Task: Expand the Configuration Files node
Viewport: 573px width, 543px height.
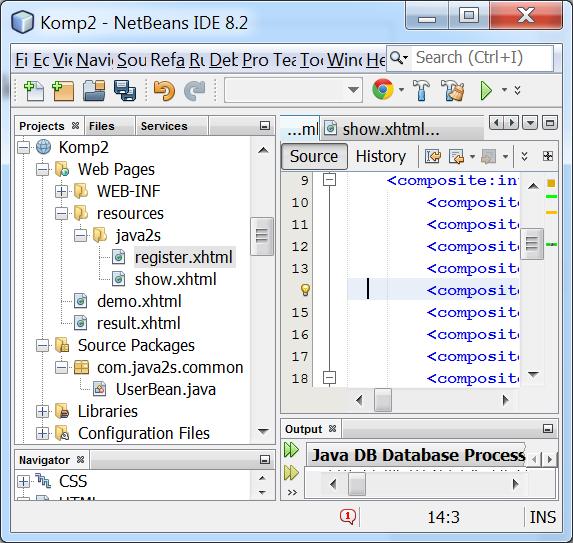Action: coord(42,433)
